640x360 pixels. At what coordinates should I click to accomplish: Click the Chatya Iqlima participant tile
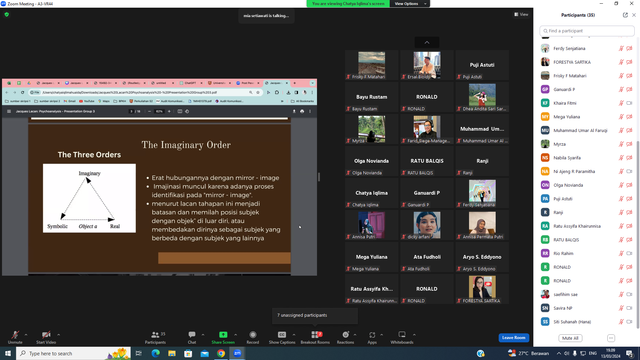pos(371,193)
